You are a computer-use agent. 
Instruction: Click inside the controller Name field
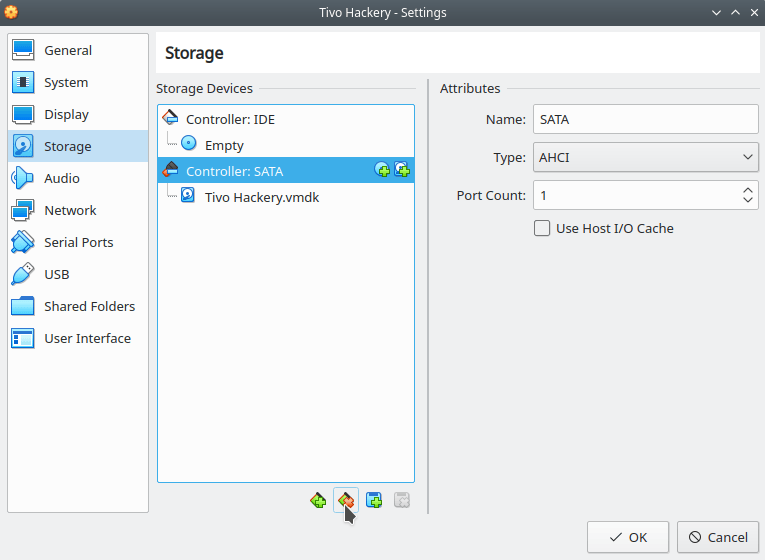point(645,119)
